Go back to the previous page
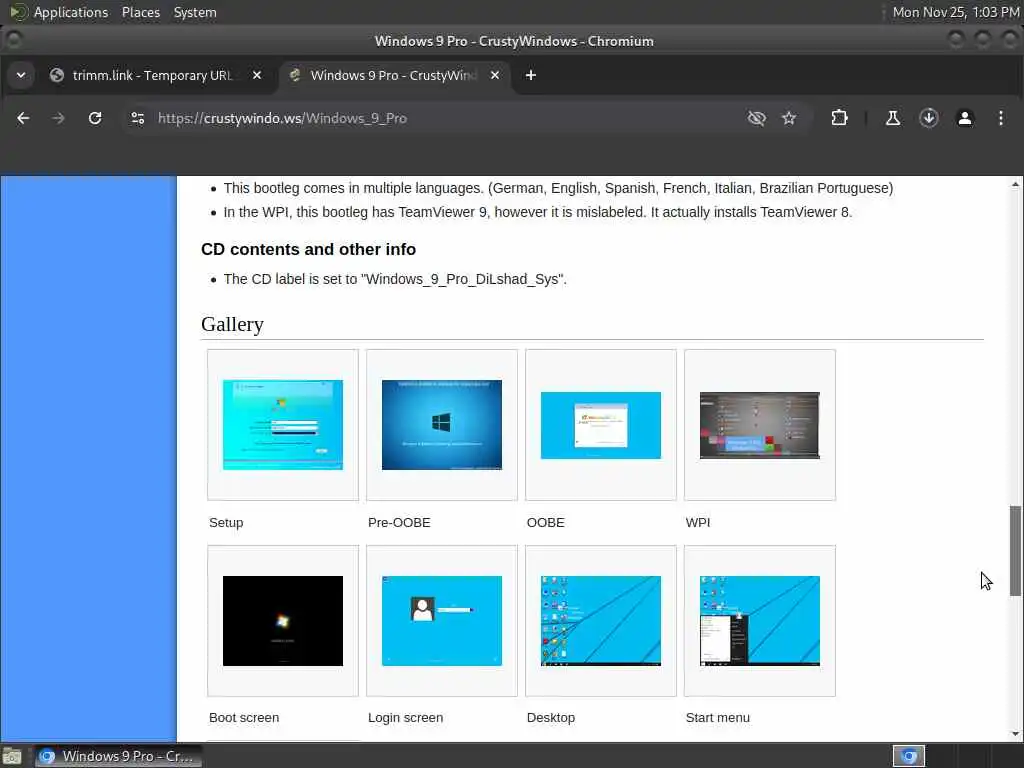 click(23, 118)
